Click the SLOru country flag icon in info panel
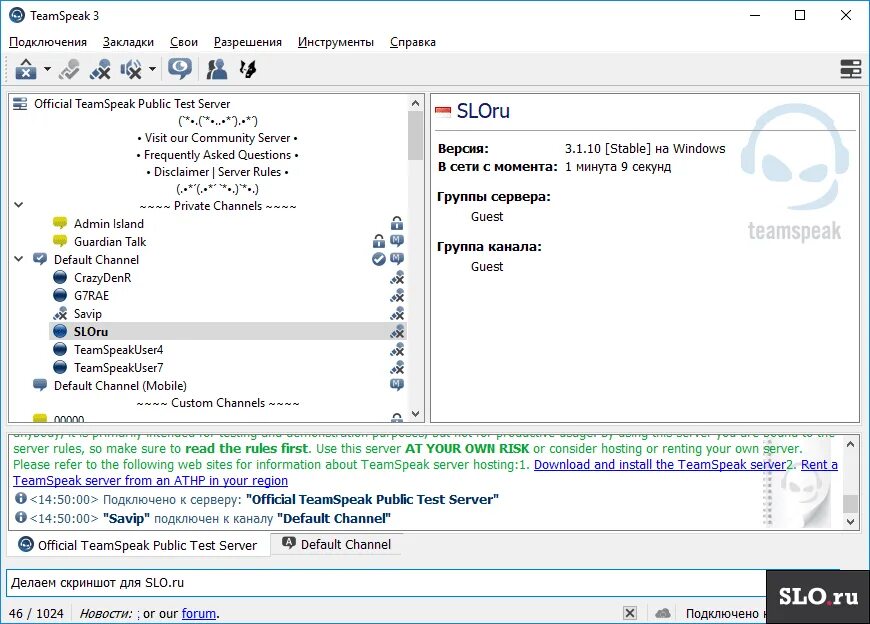 (443, 112)
